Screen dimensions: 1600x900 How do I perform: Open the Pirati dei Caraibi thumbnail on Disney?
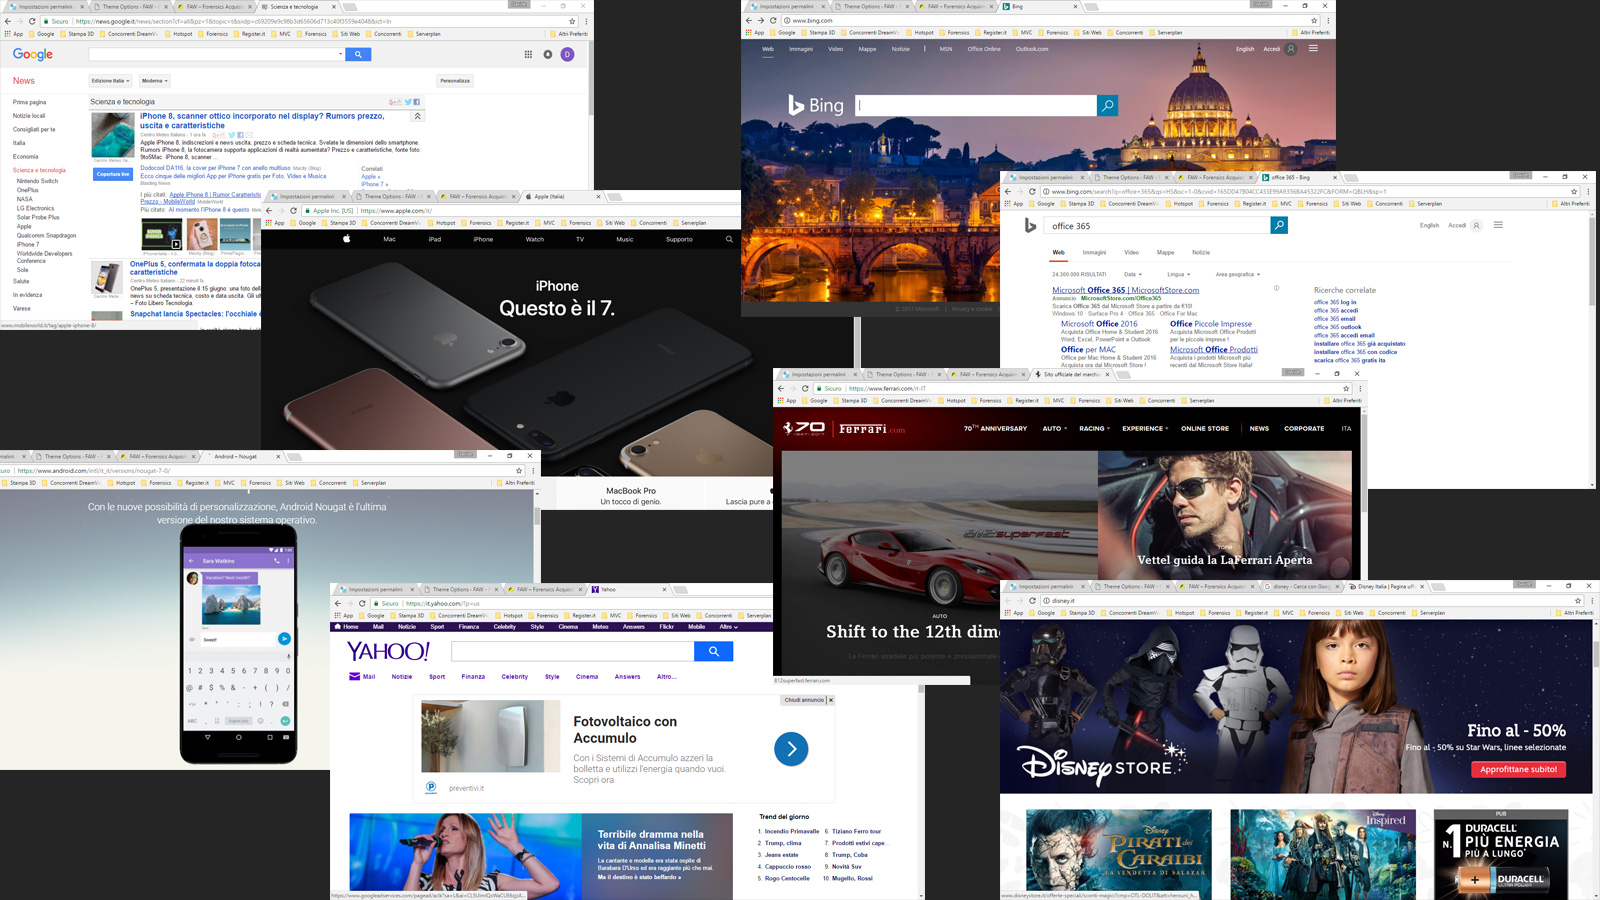[x=1118, y=854]
